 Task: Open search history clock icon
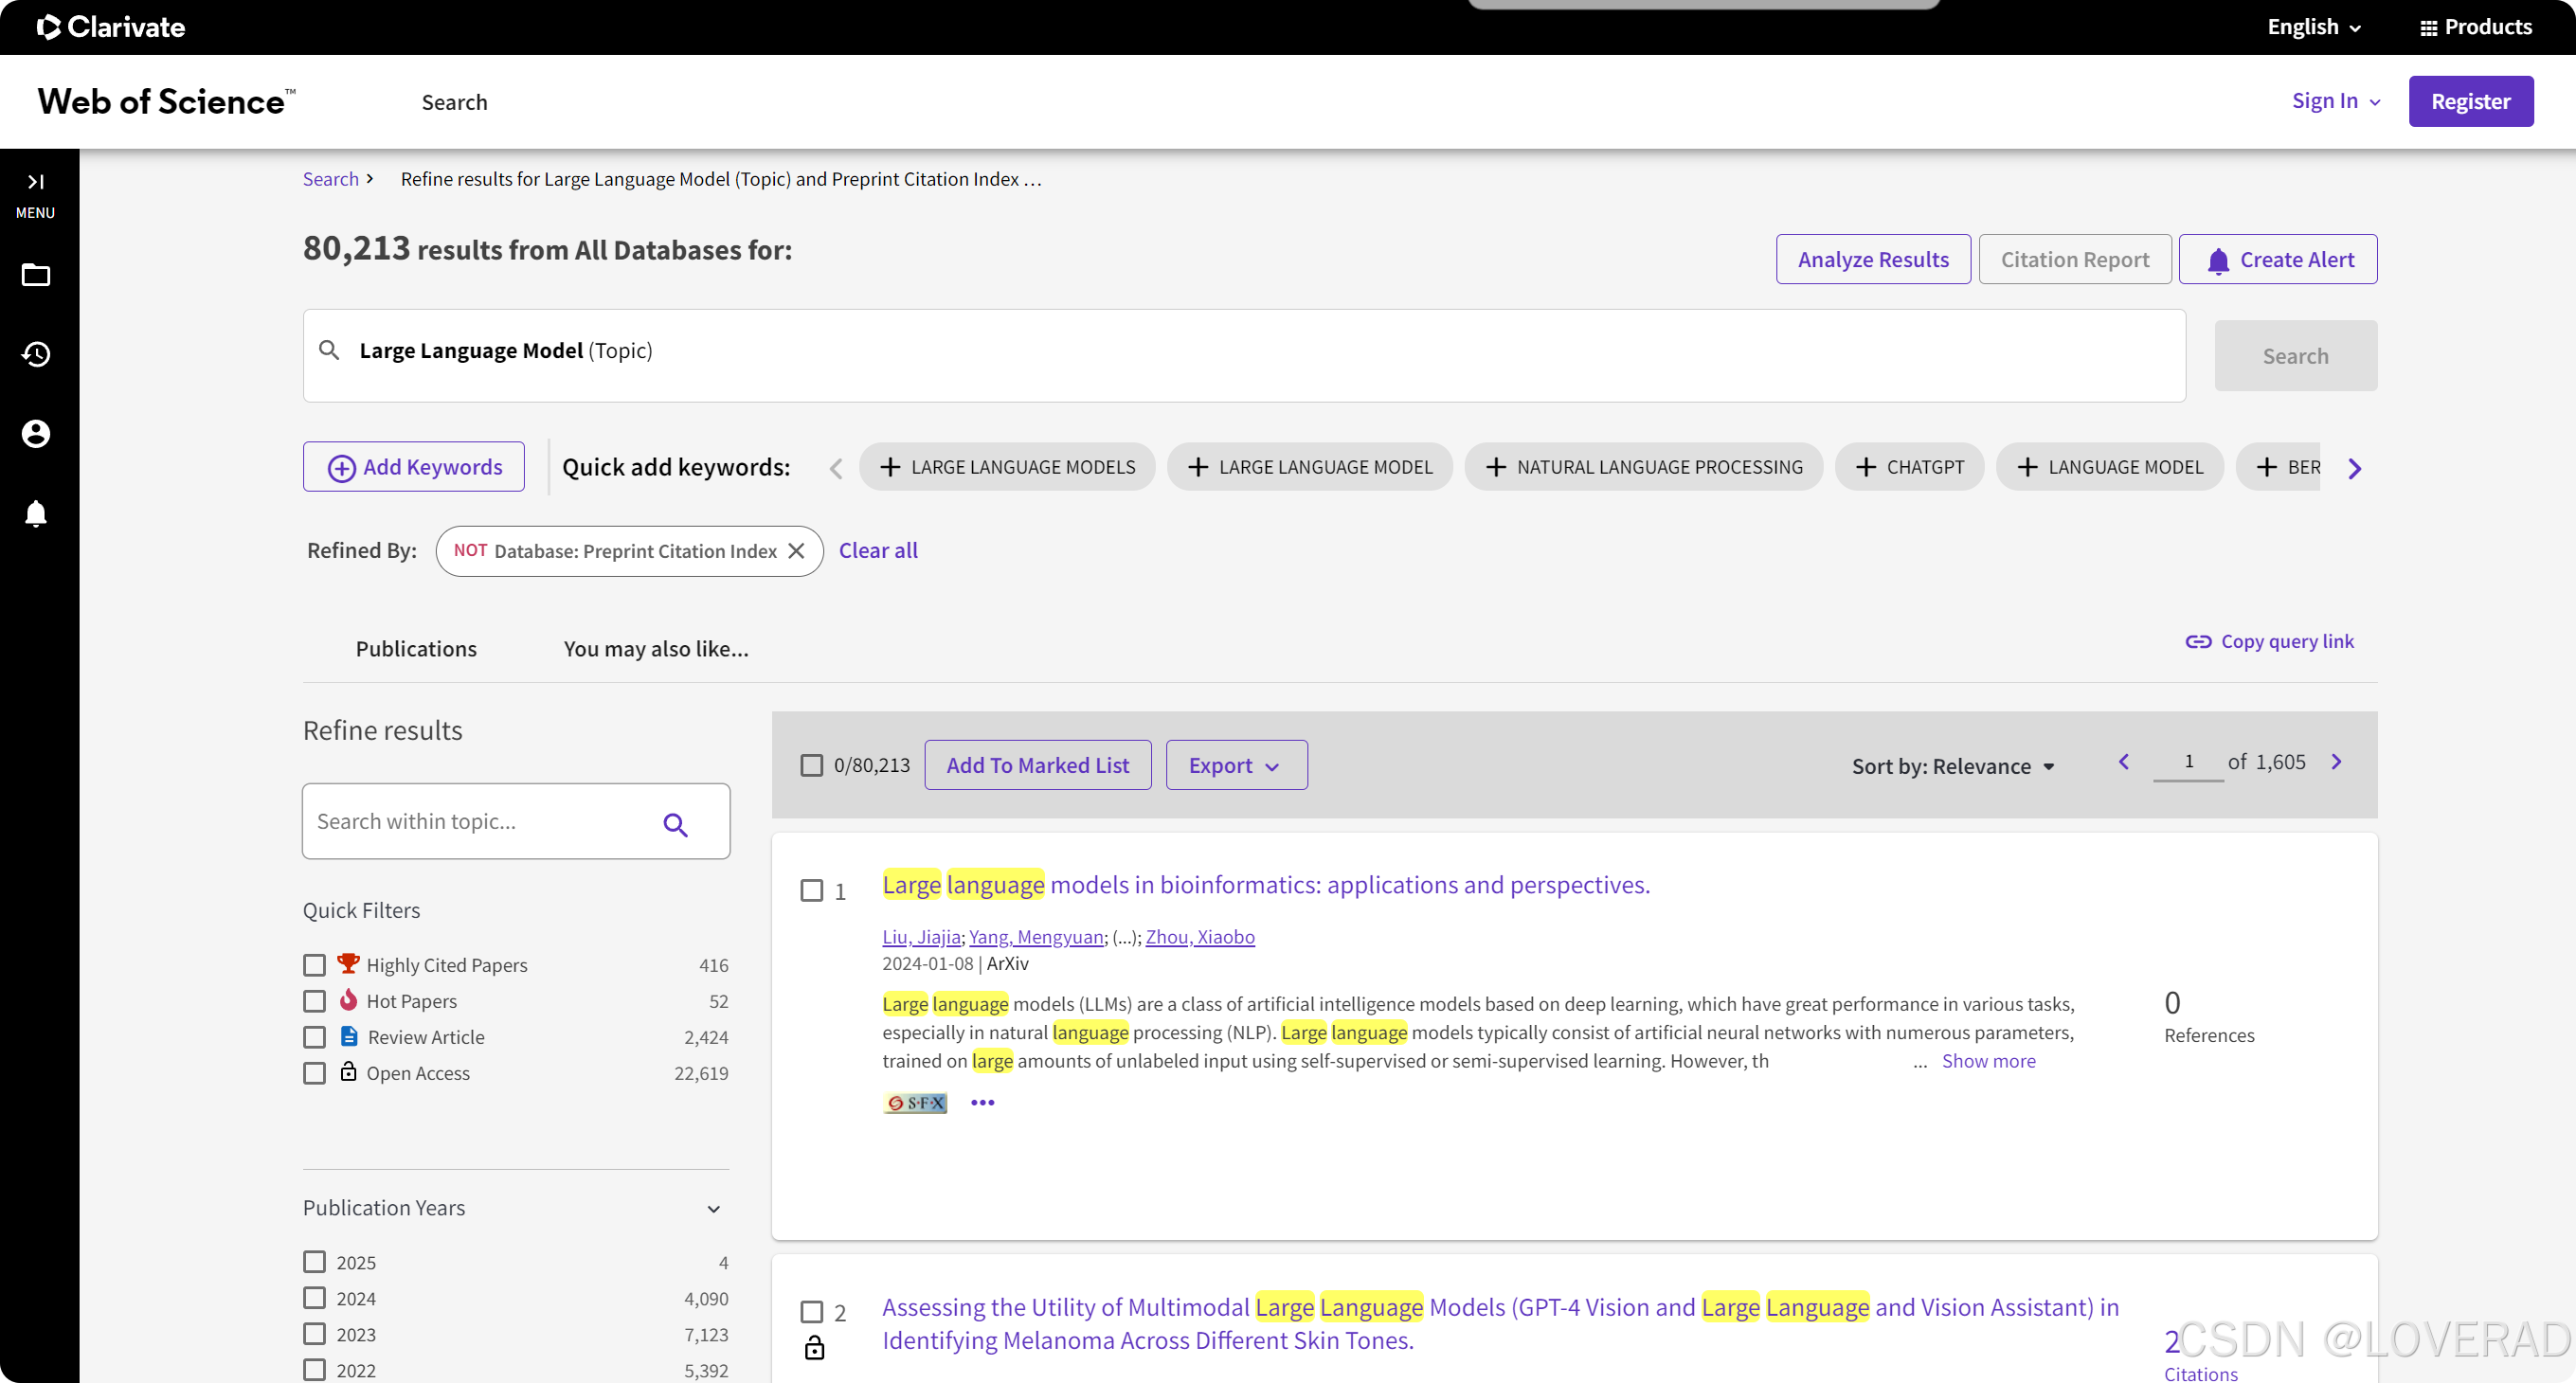coord(36,354)
